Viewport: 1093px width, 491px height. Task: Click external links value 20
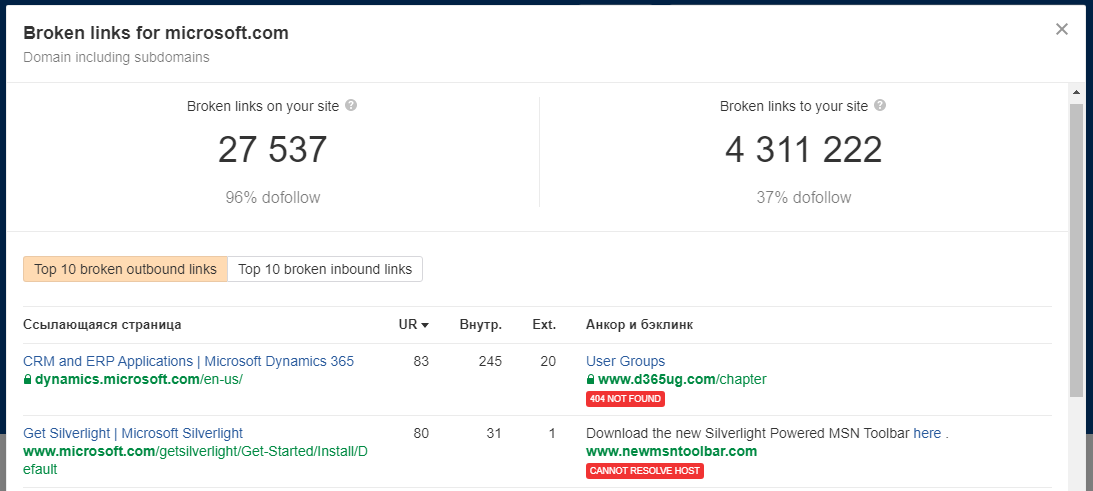(x=549, y=361)
